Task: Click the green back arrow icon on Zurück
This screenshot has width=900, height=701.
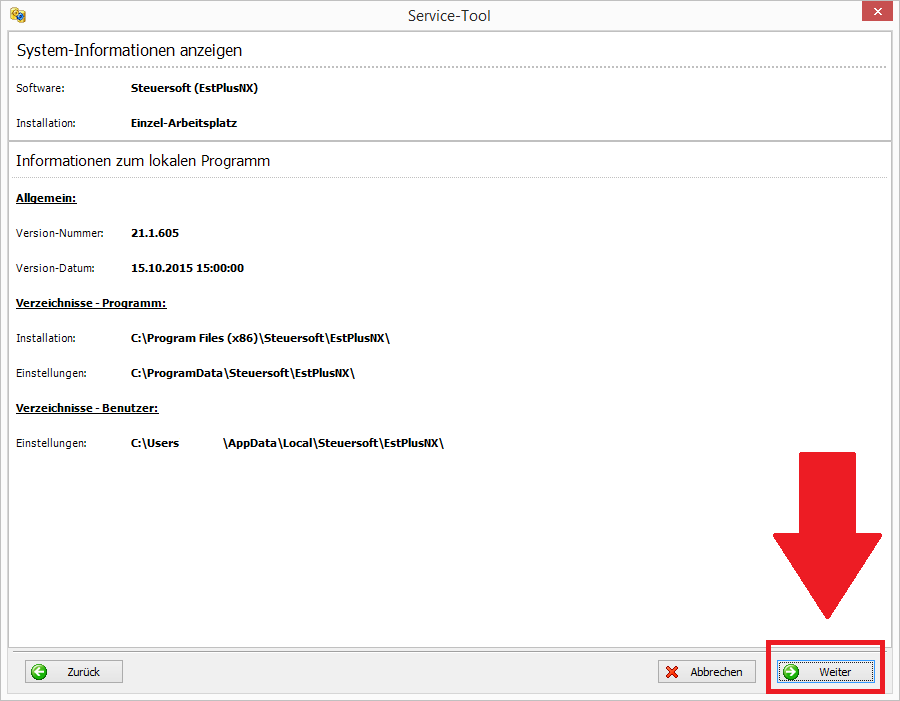Action: [x=40, y=672]
